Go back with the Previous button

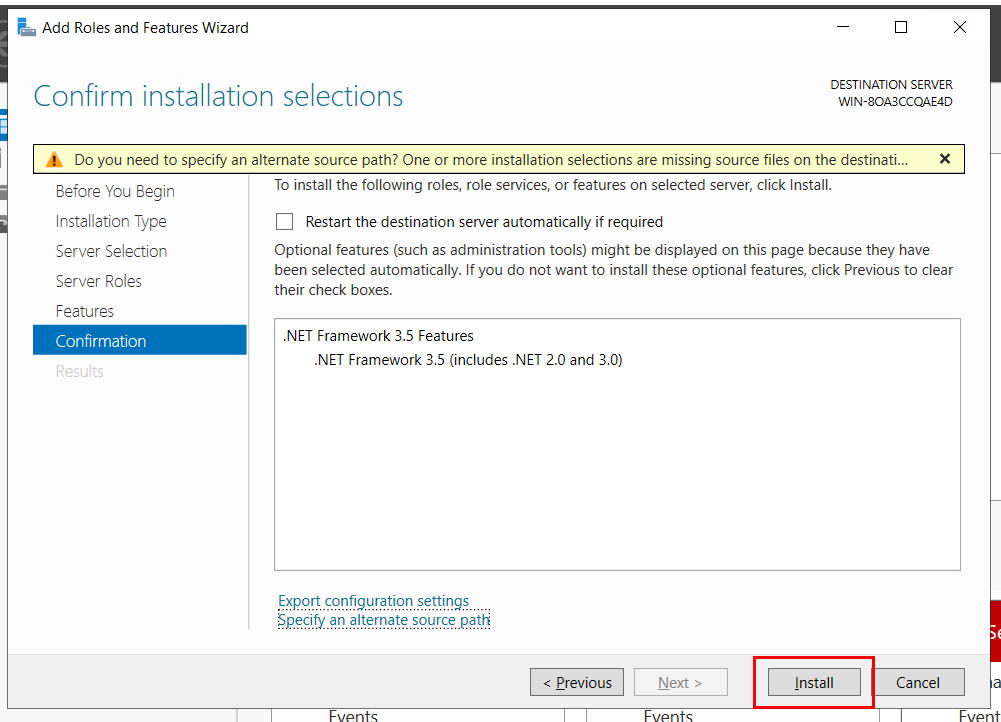coord(576,682)
